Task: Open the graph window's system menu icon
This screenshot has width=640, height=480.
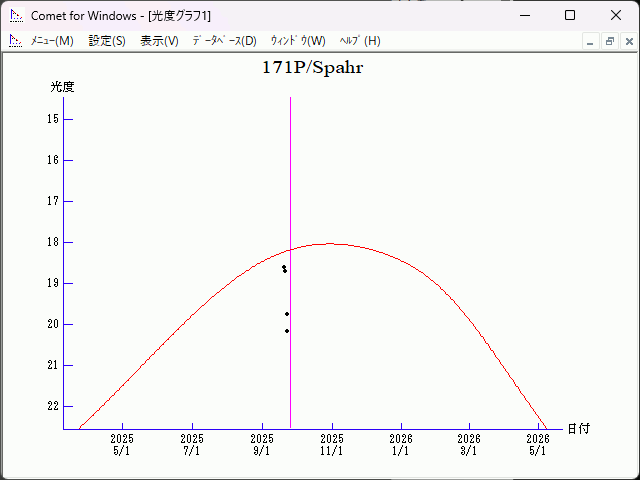Action: tap(15, 41)
